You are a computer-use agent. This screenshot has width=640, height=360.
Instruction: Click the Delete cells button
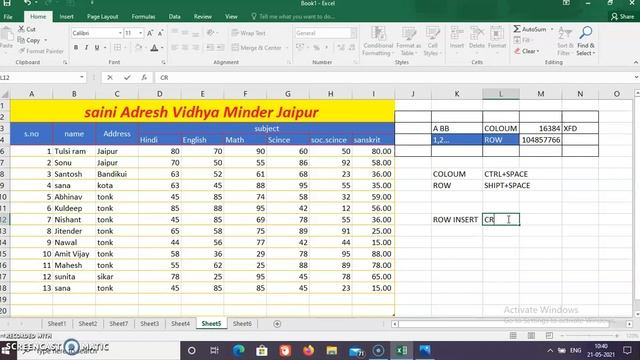click(x=477, y=38)
